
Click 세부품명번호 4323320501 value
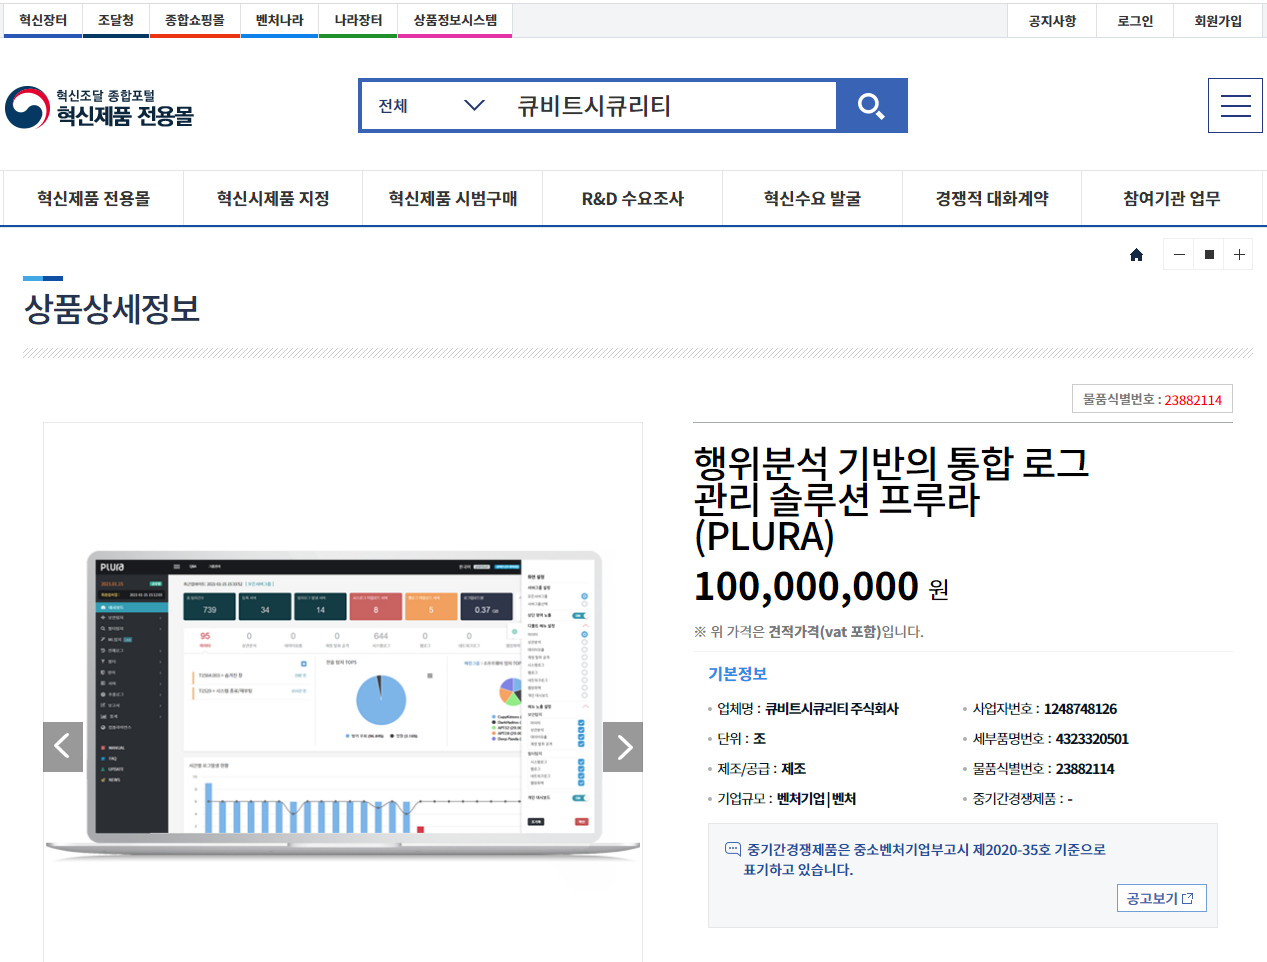(1092, 739)
